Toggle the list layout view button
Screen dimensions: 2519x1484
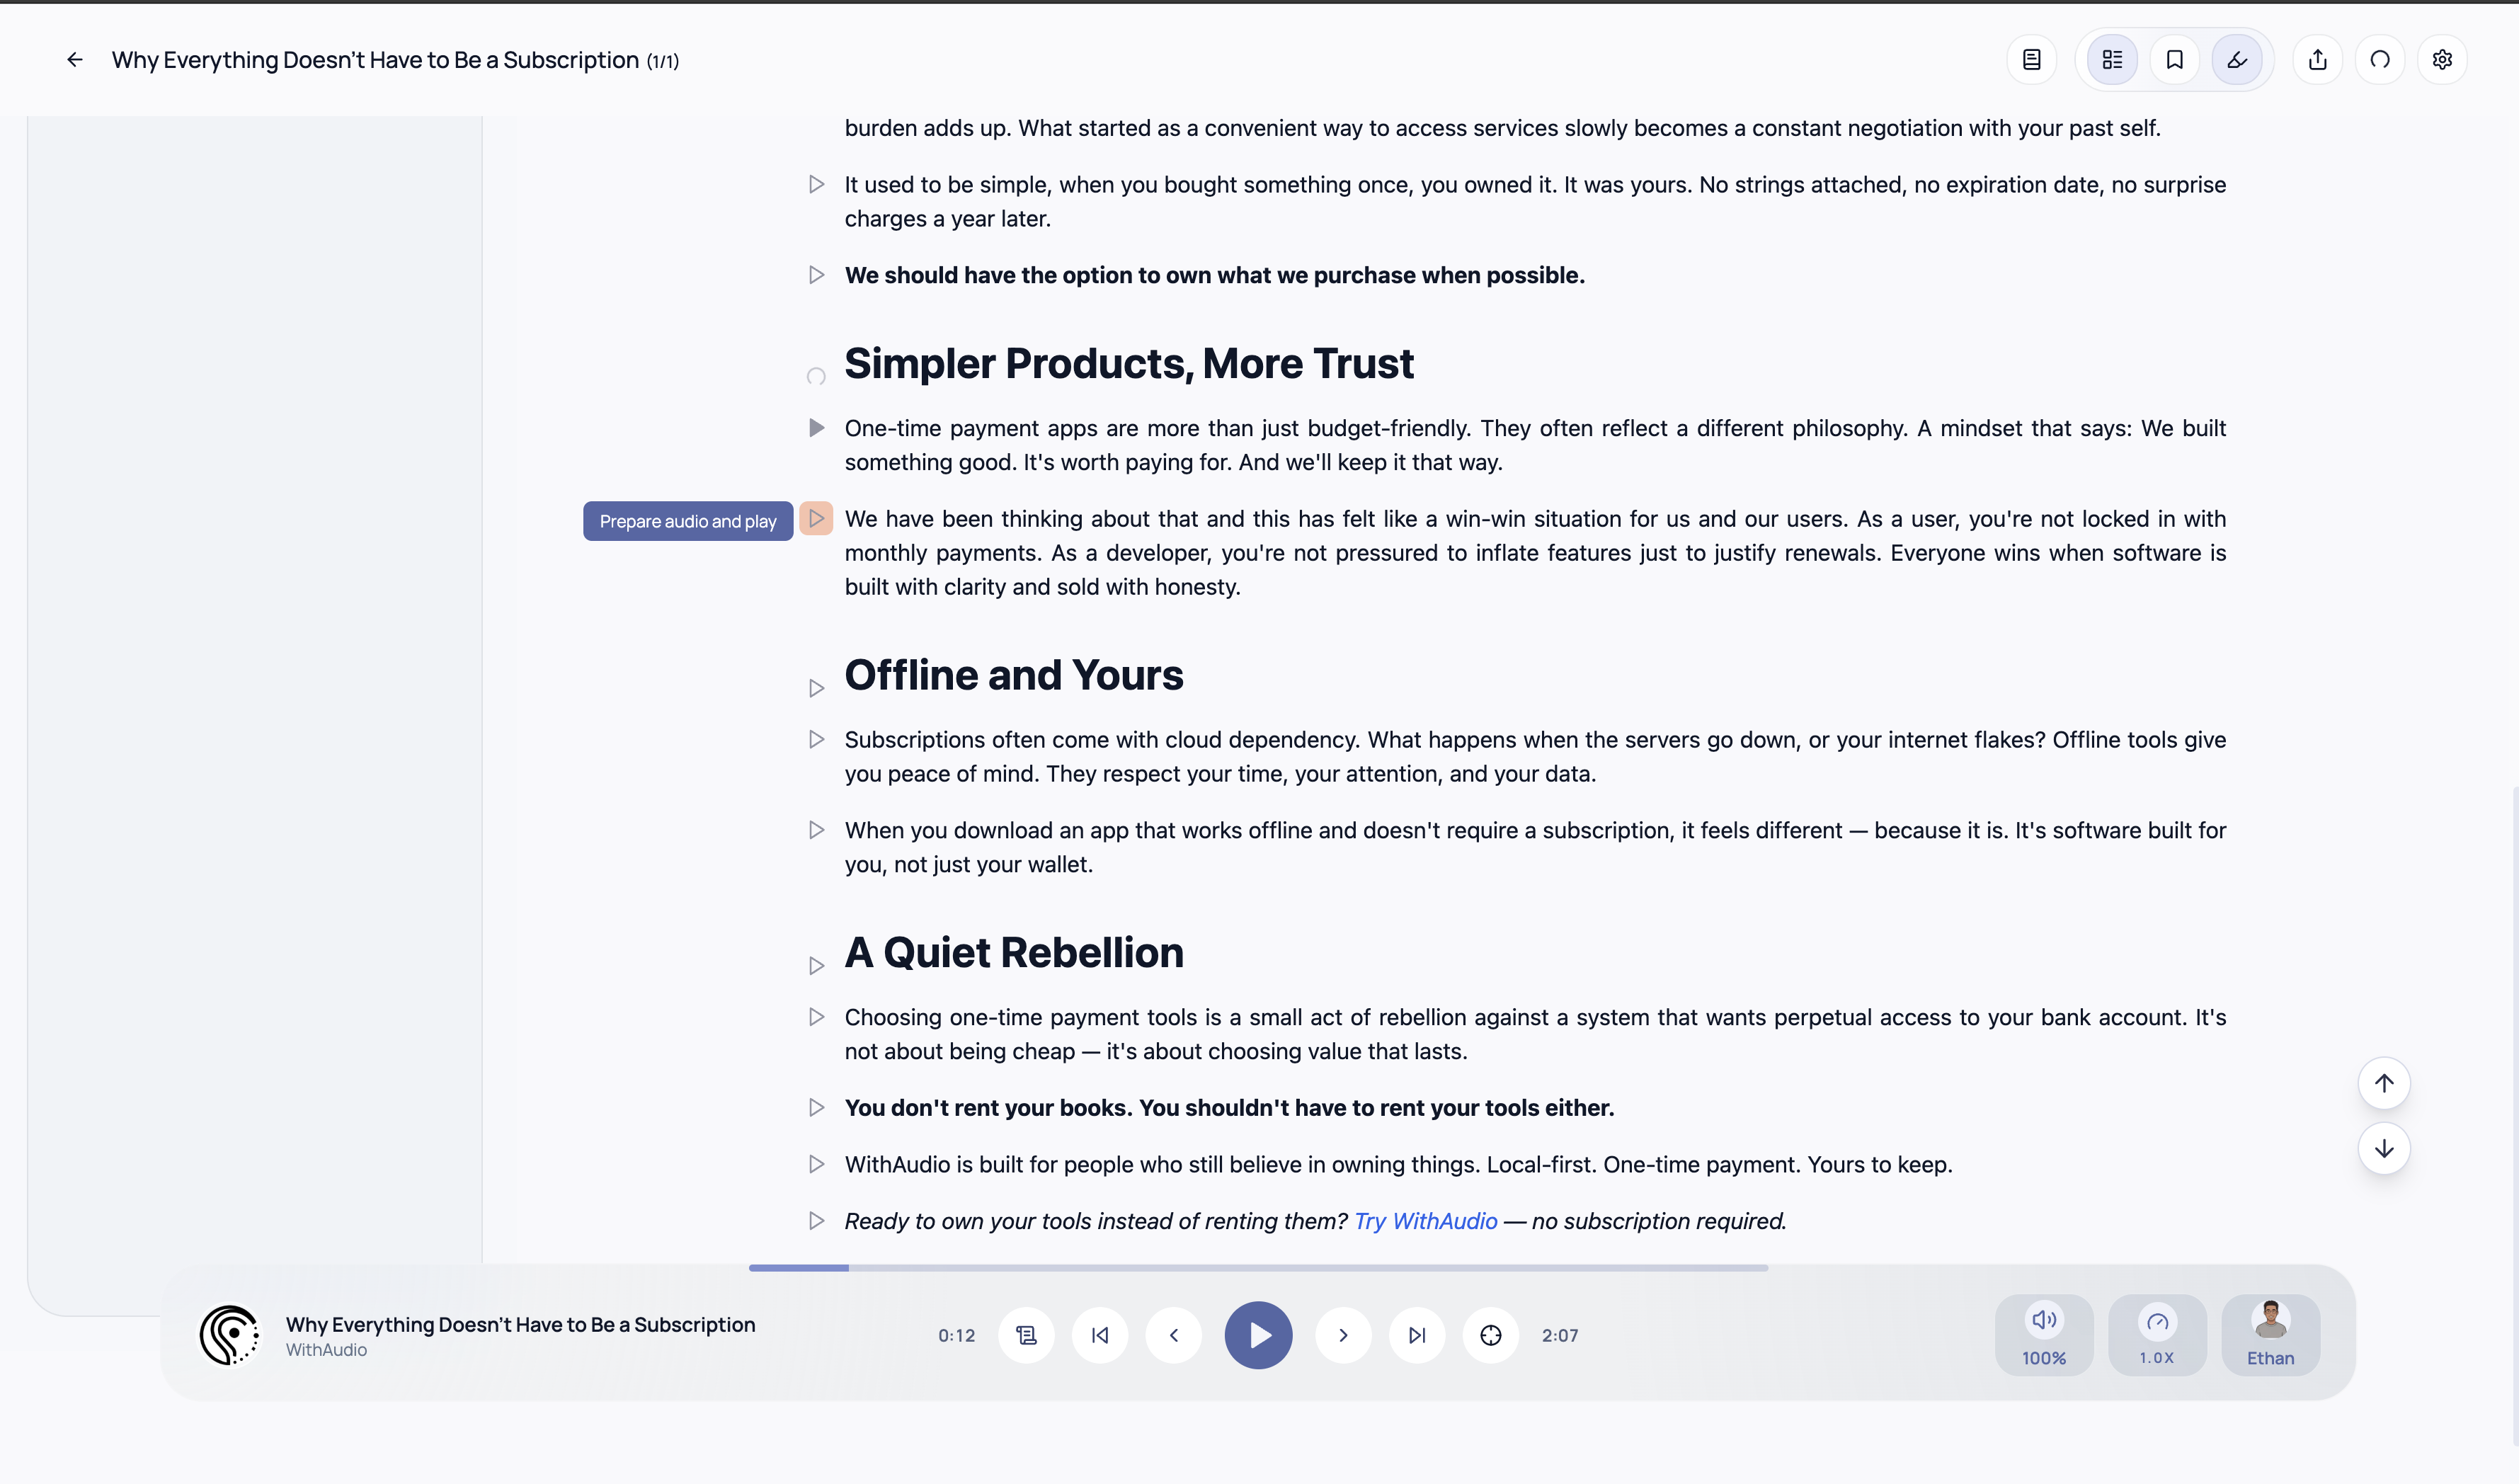2112,60
